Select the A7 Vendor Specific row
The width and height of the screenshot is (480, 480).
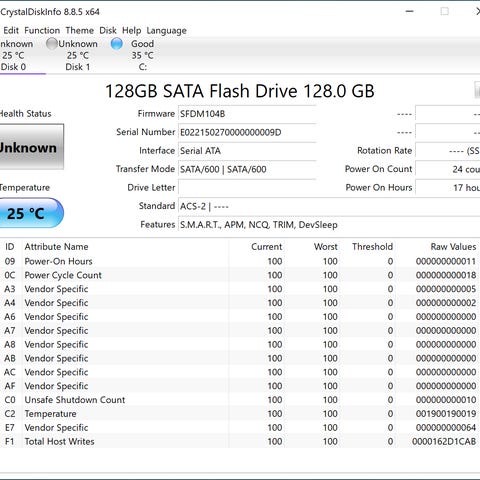(240, 331)
